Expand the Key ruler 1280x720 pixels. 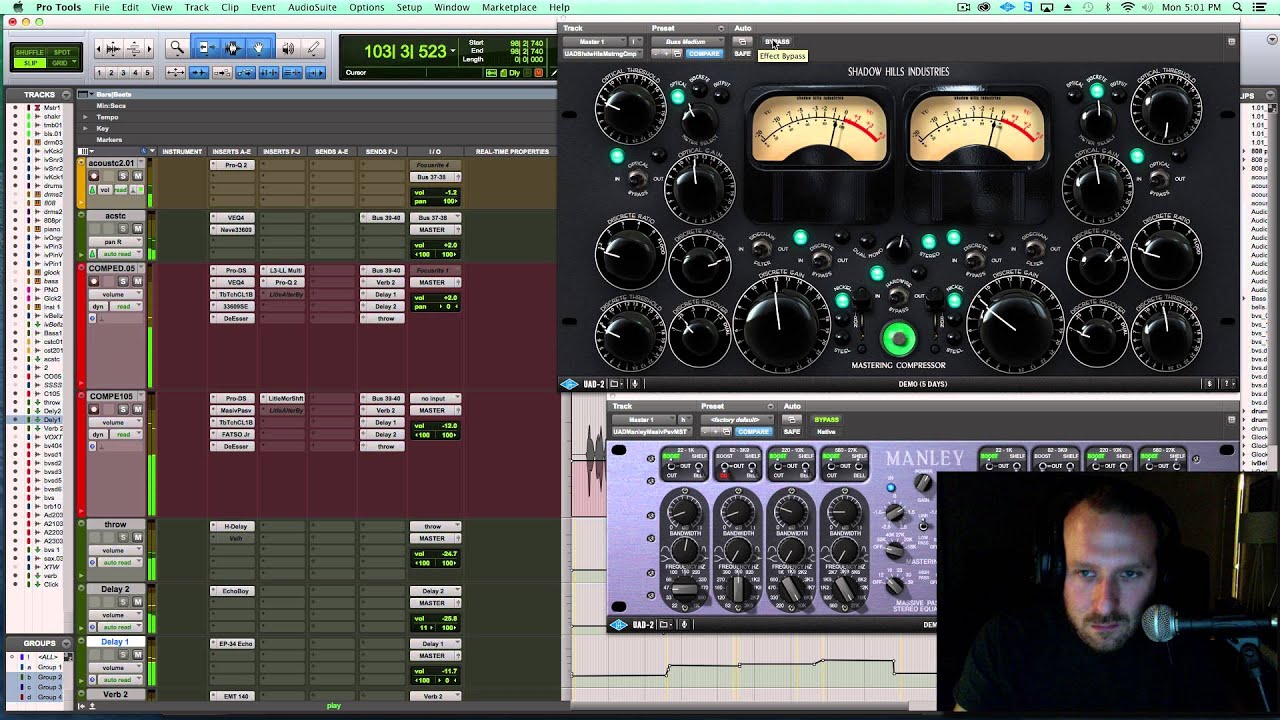85,128
